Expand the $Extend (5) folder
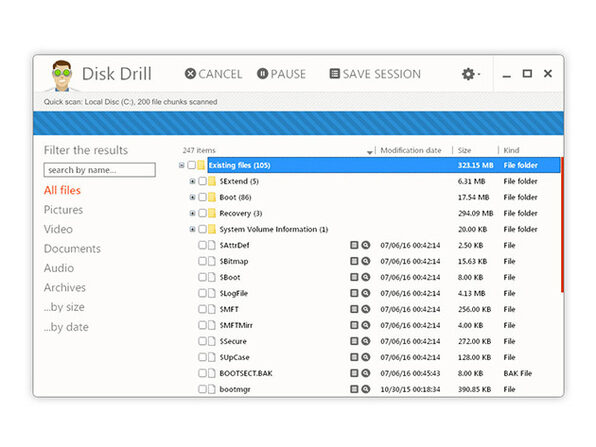596x447 pixels. pos(192,181)
